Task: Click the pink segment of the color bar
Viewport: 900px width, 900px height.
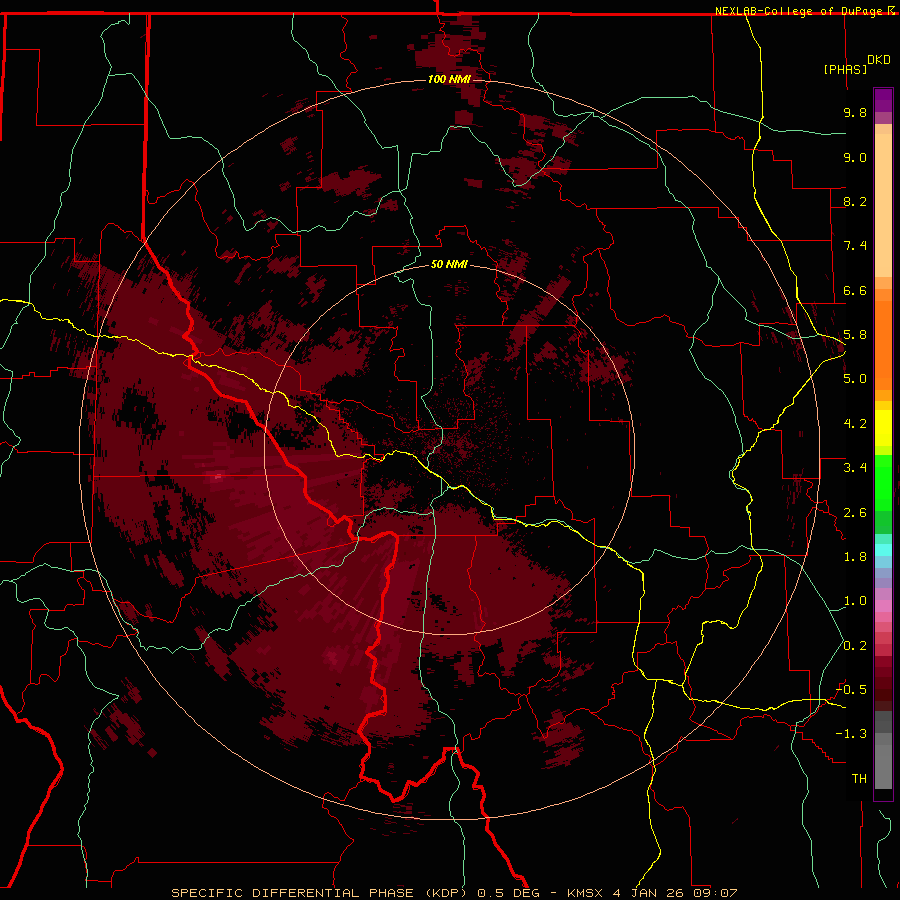Action: click(883, 606)
